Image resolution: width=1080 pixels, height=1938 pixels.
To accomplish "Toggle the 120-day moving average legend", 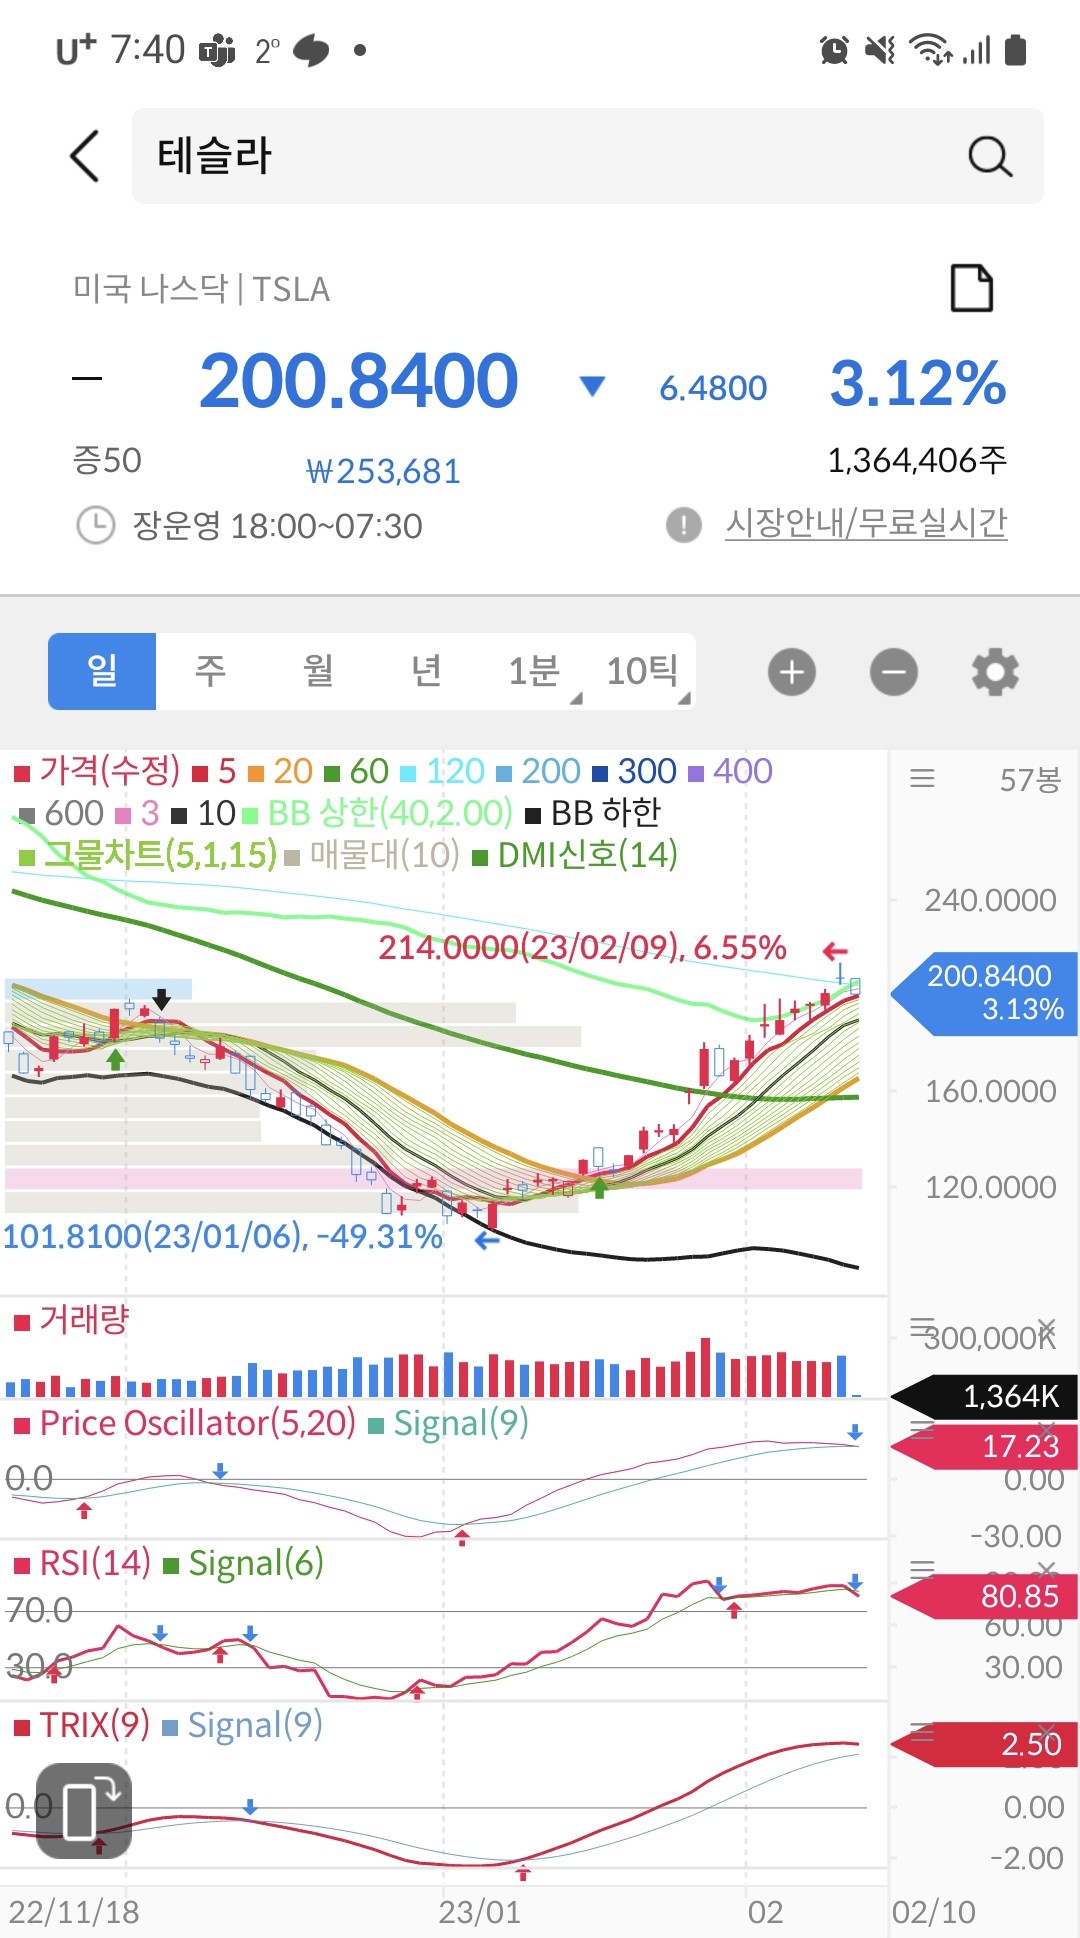I will pyautogui.click(x=443, y=771).
